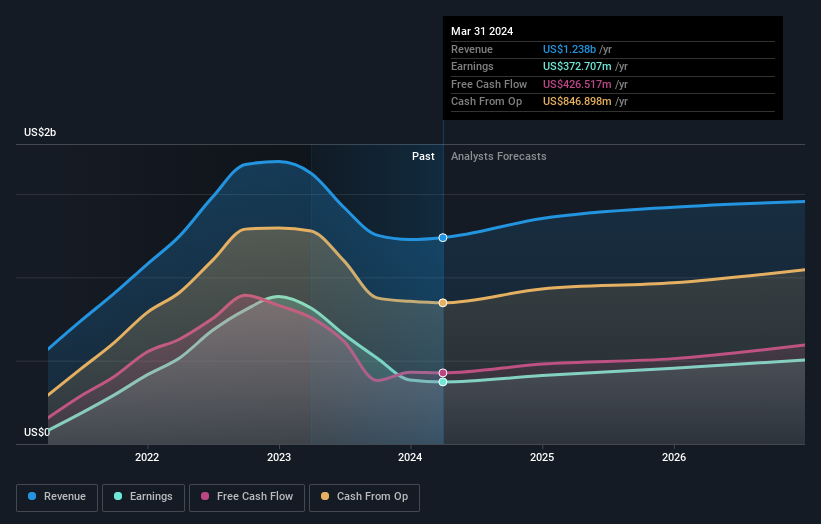Screen dimensions: 821x524
Task: Toggle the Revenue legend button
Action: [57, 497]
